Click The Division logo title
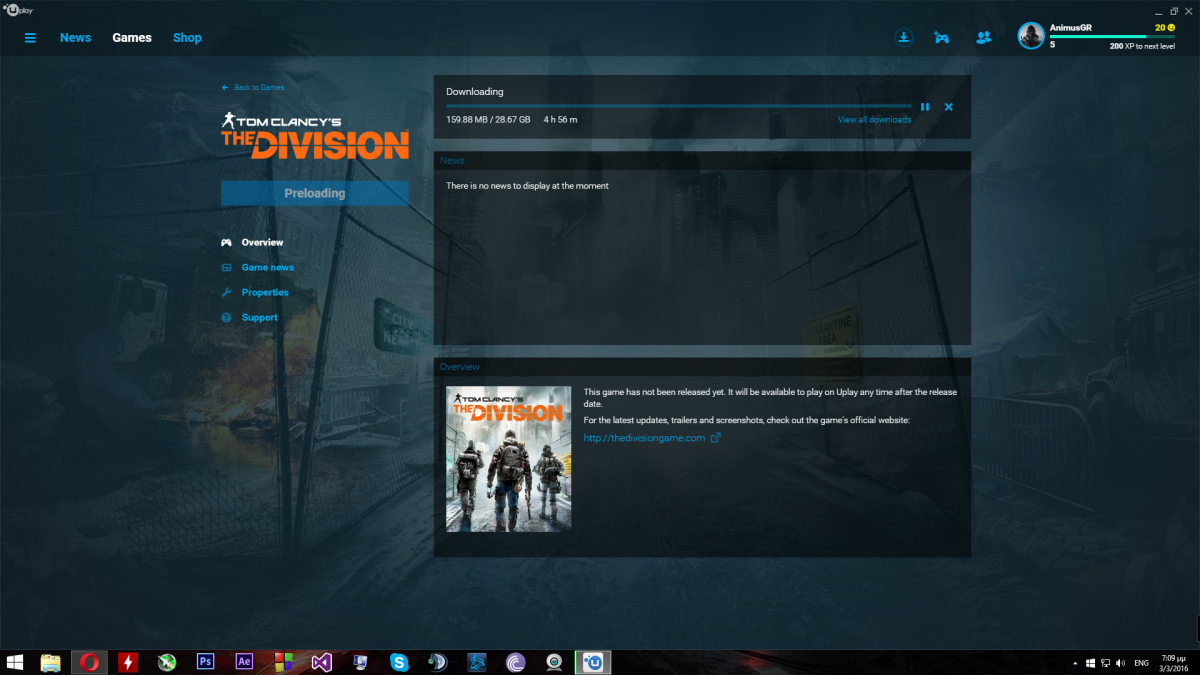 tap(315, 136)
